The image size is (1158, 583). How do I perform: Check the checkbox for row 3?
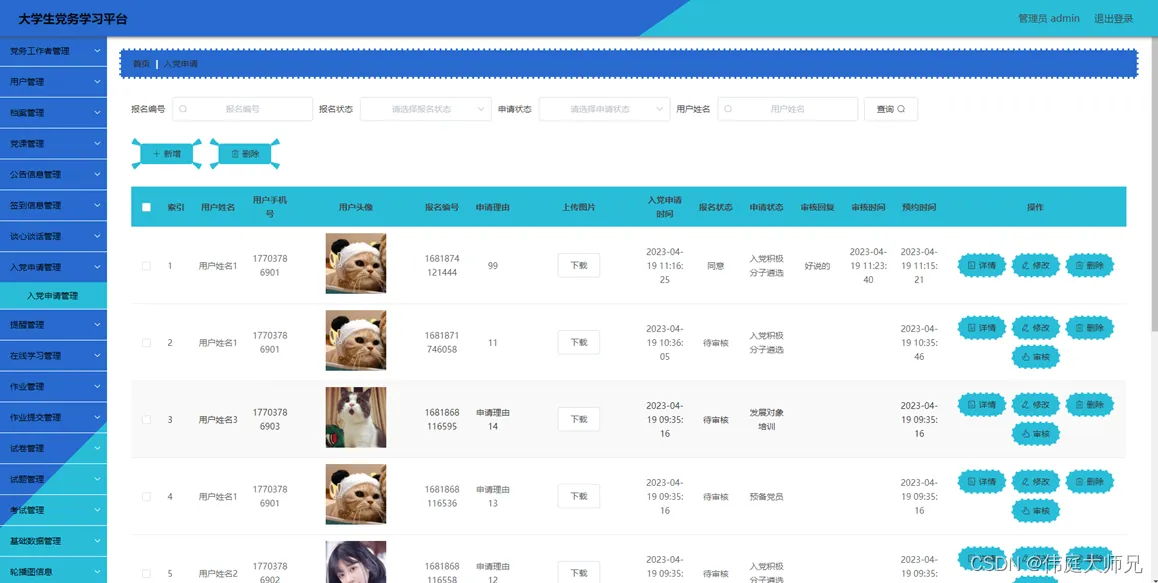[146, 419]
